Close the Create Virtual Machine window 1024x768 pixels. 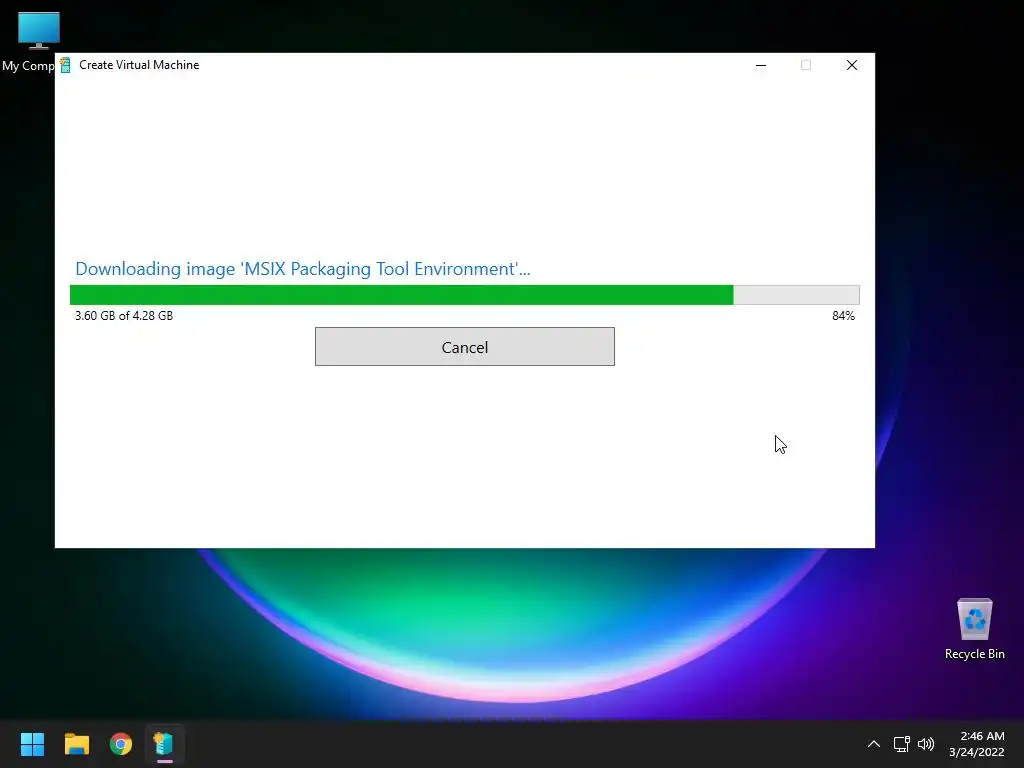pos(852,65)
